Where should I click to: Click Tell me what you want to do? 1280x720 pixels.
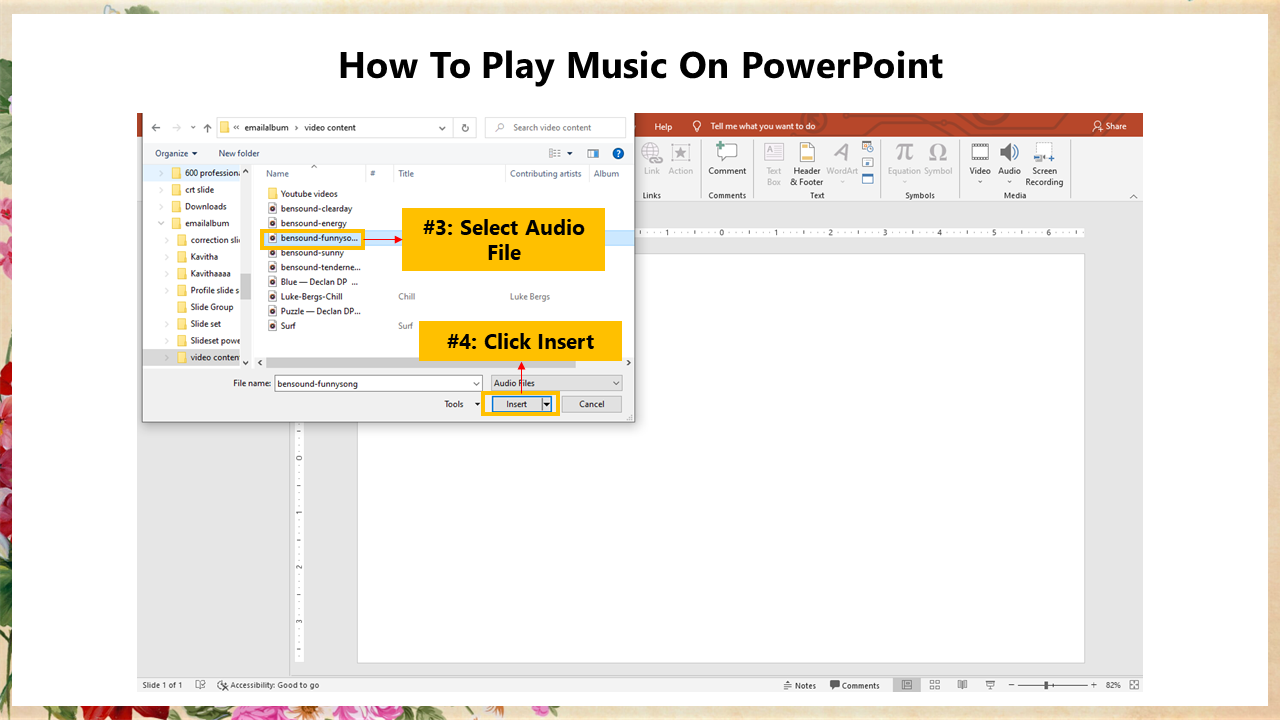point(763,126)
